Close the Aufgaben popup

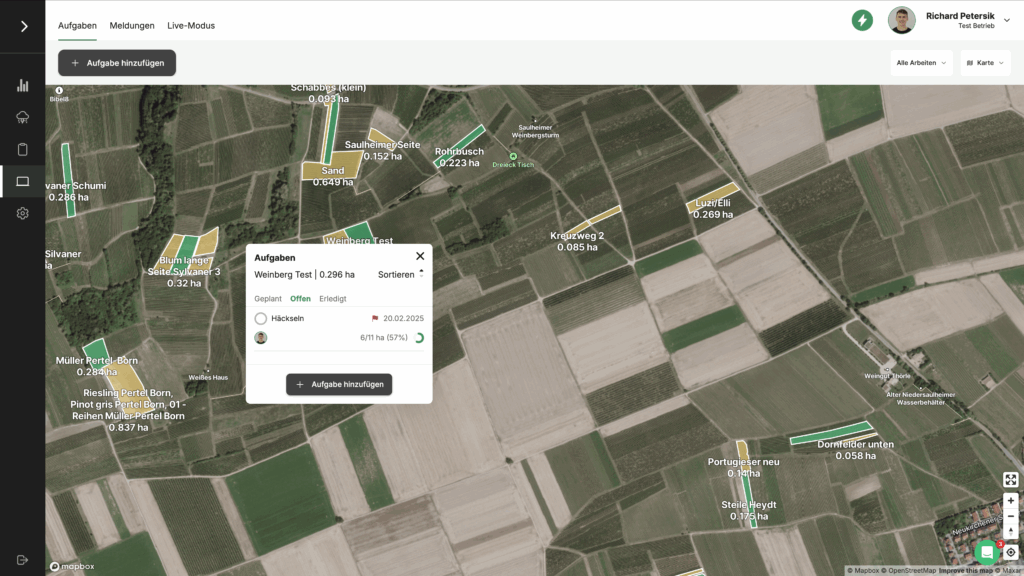(x=420, y=256)
